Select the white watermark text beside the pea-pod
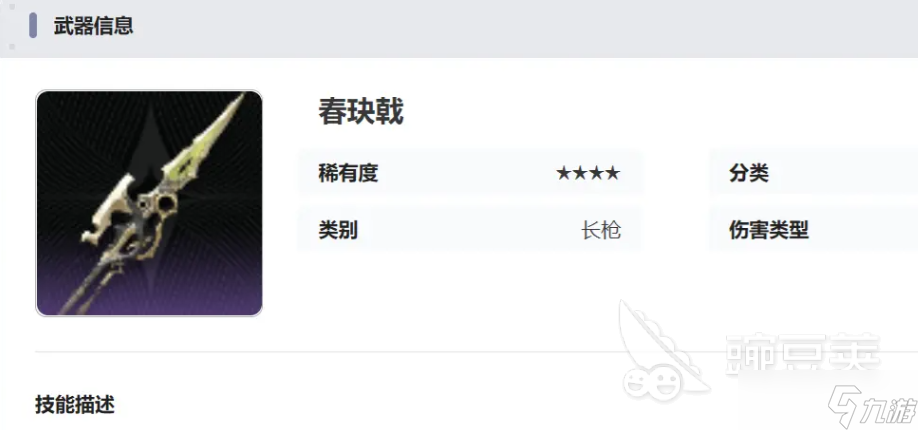The height and width of the screenshot is (430, 918). click(803, 354)
